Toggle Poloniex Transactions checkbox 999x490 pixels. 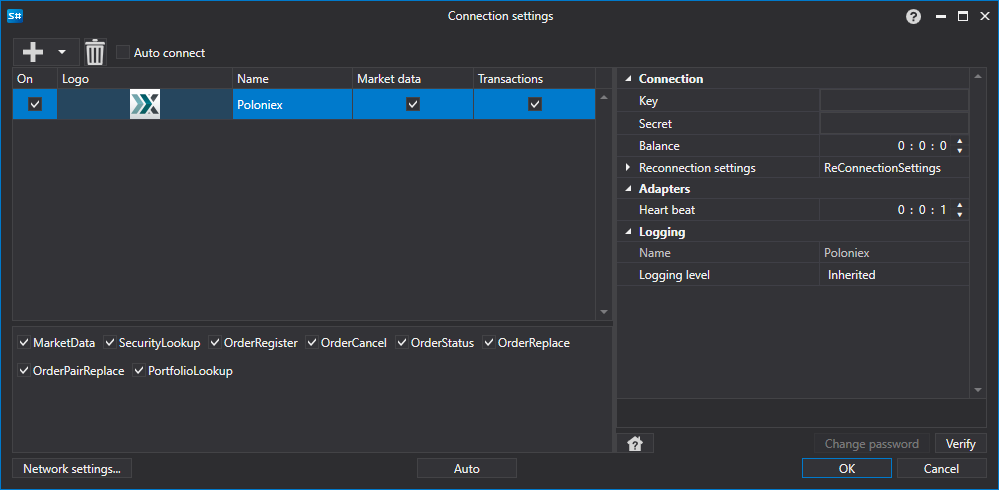pyautogui.click(x=535, y=104)
